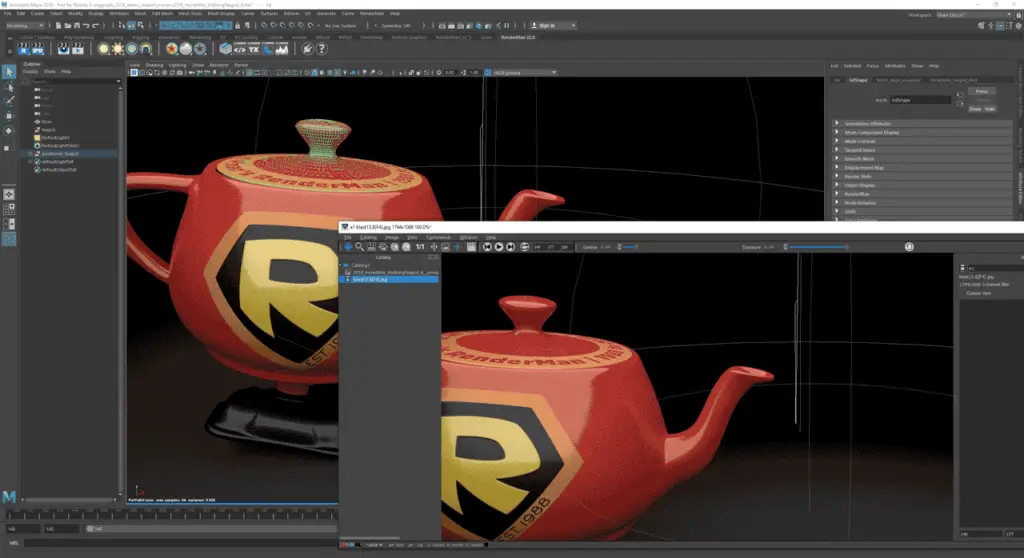
Task: Open the Catalog menu in render viewer
Action: [x=368, y=237]
